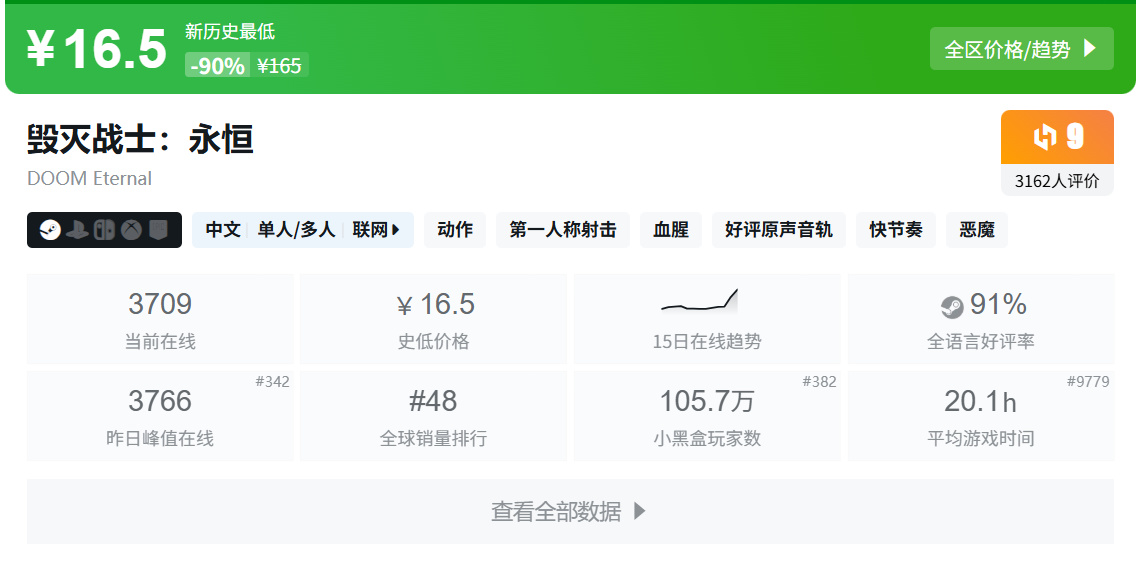Screen dimensions: 1141x565
Task: Click the struck-through ¥165 original price
Action: pos(279,66)
